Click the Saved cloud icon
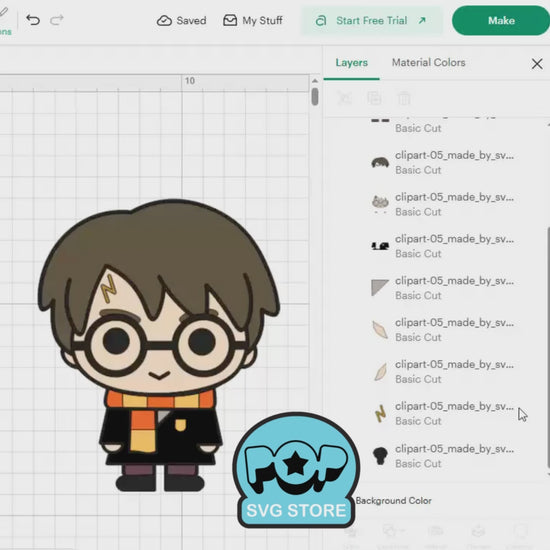This screenshot has height=550, width=550. click(164, 21)
